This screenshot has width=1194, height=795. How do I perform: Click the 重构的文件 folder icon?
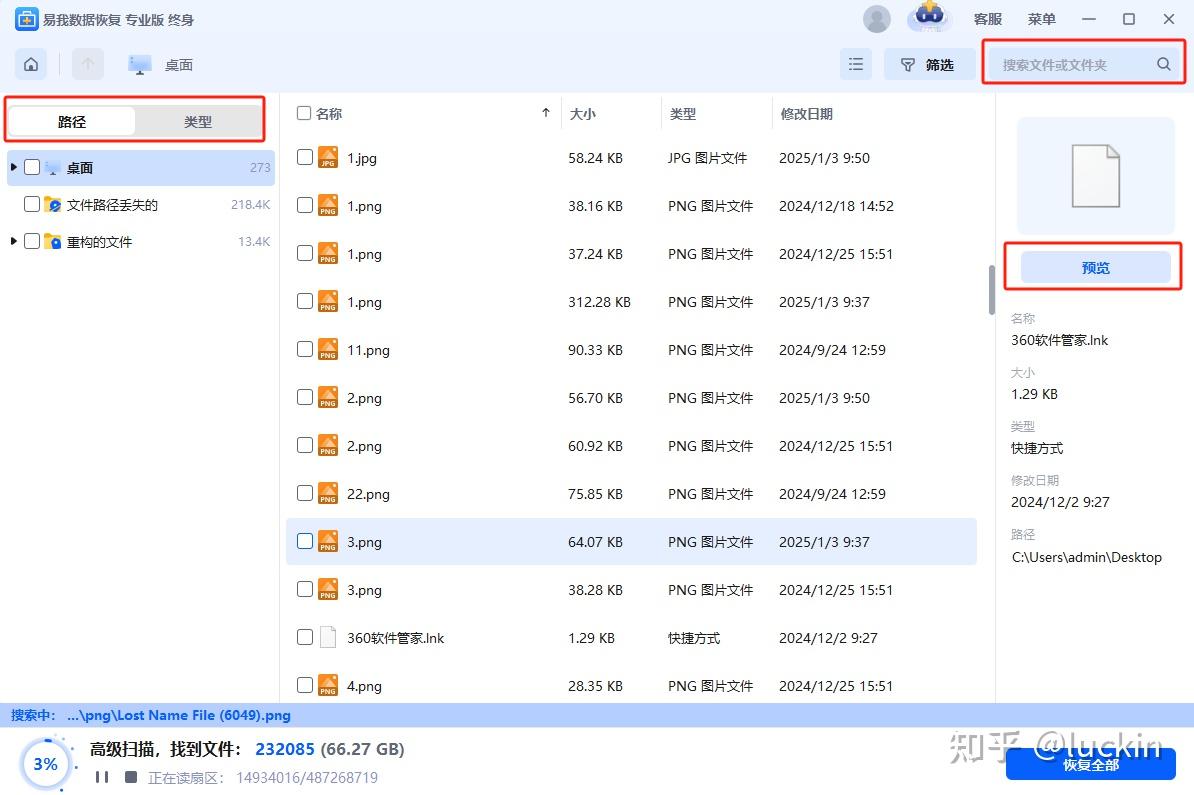[x=53, y=241]
